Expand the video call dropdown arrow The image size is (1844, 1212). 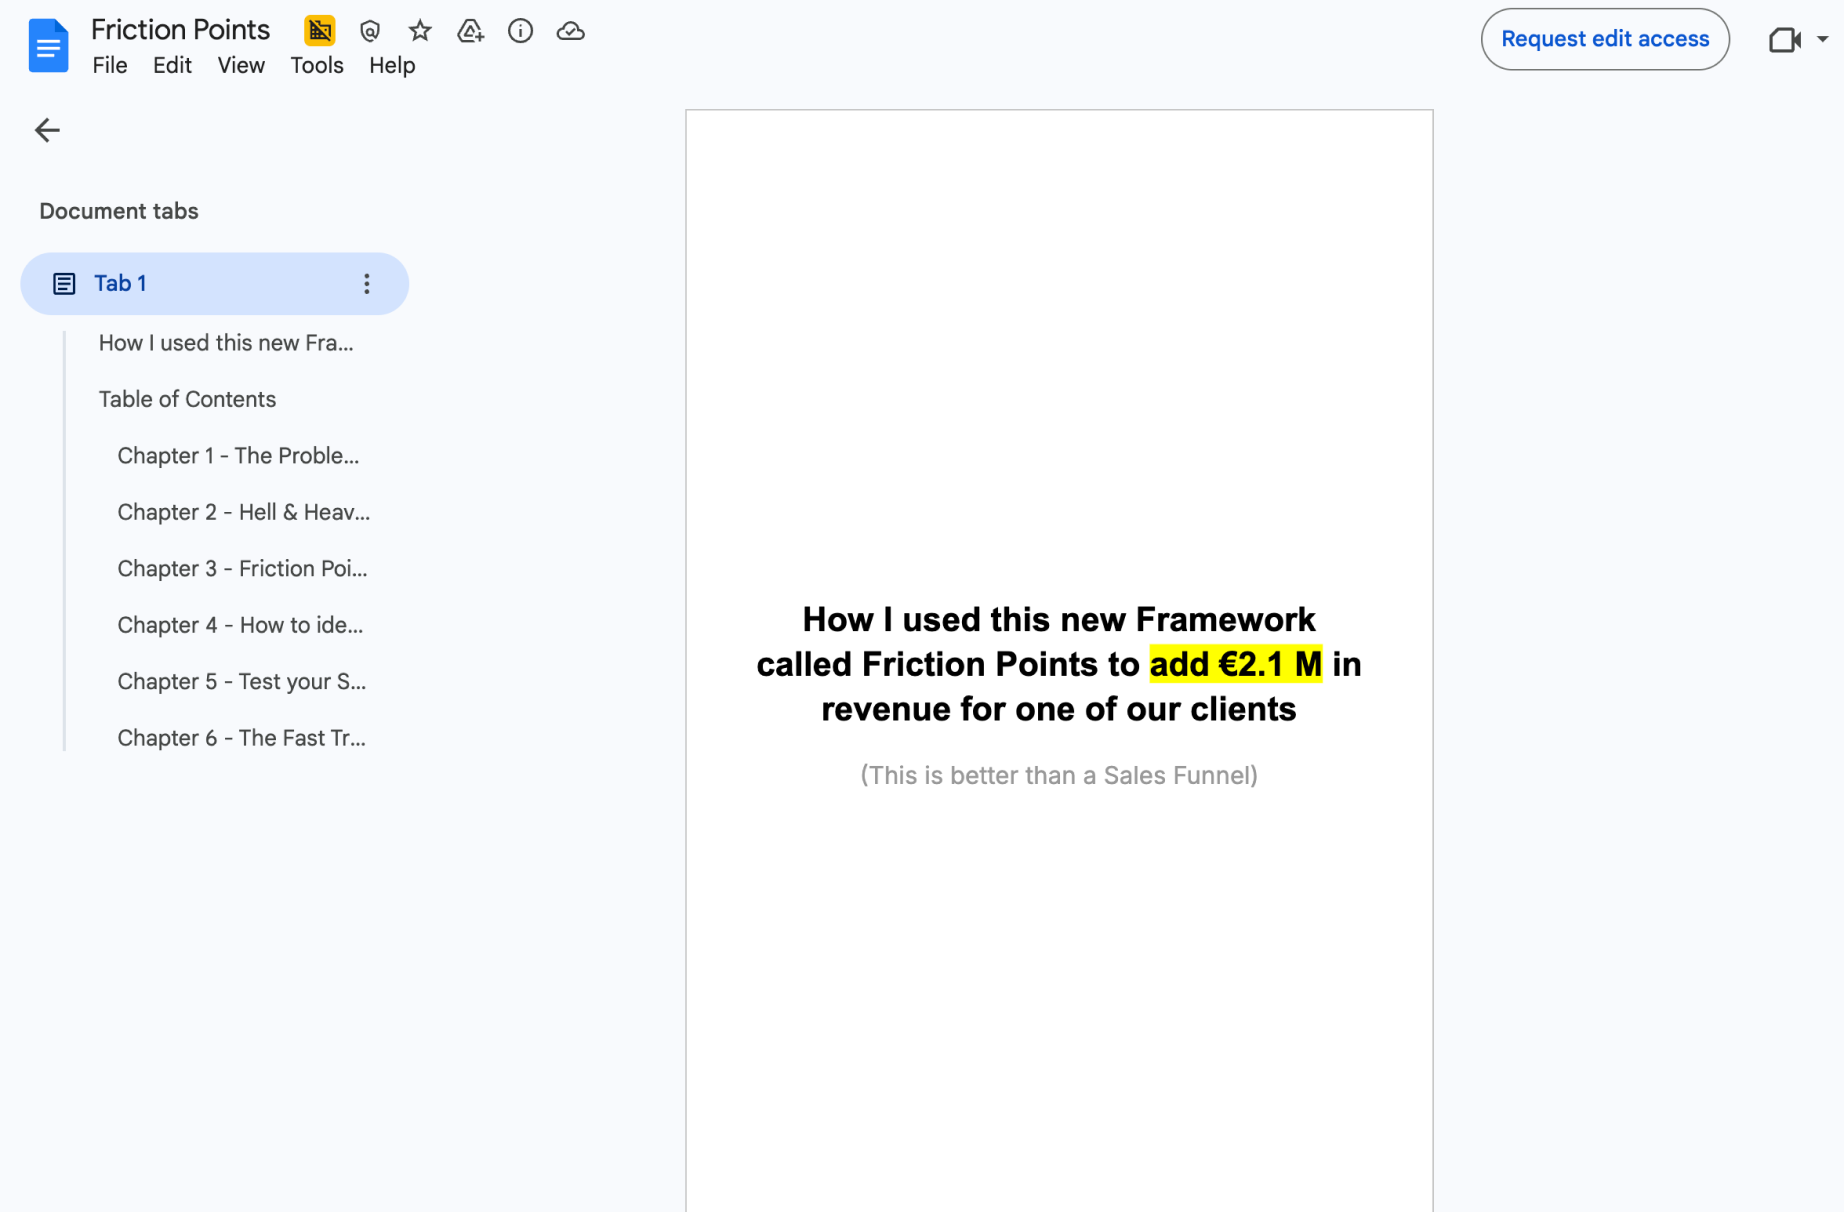pos(1823,39)
